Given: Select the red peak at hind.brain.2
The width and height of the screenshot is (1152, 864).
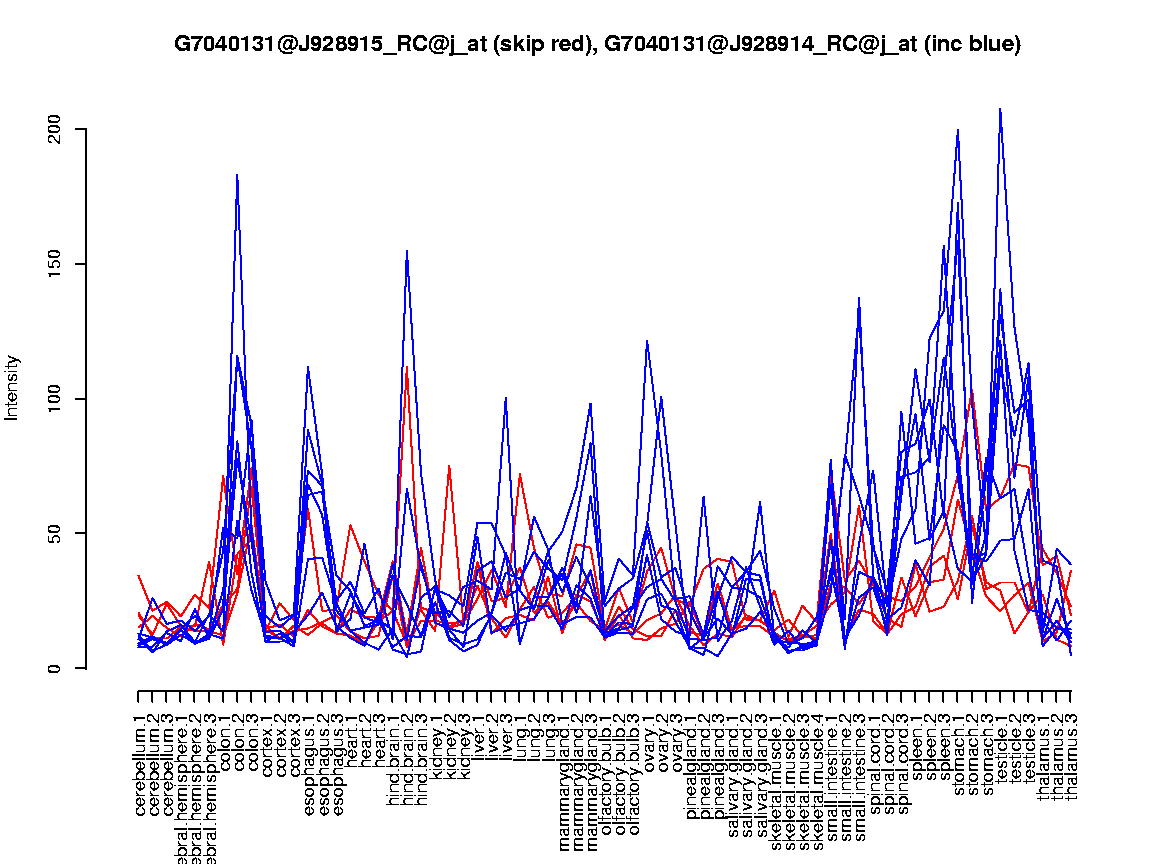Looking at the screenshot, I should [407, 367].
